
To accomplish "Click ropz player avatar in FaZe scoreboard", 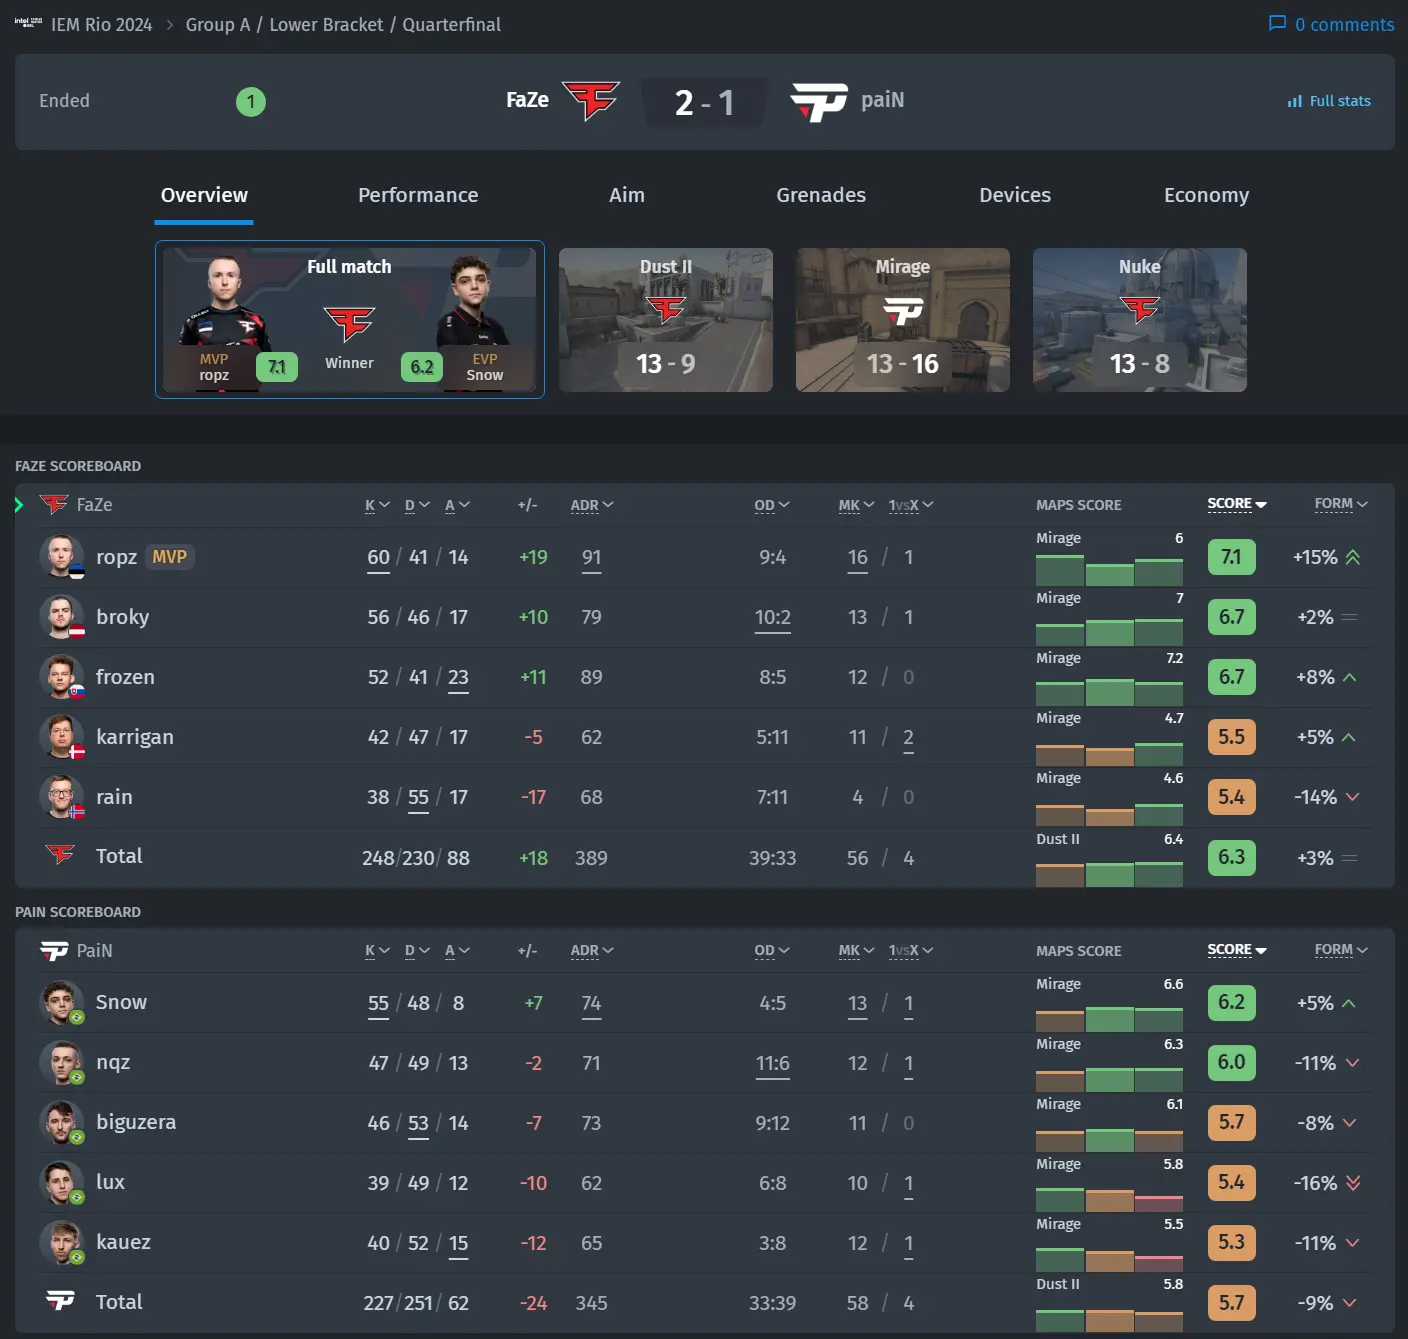I will (x=61, y=557).
